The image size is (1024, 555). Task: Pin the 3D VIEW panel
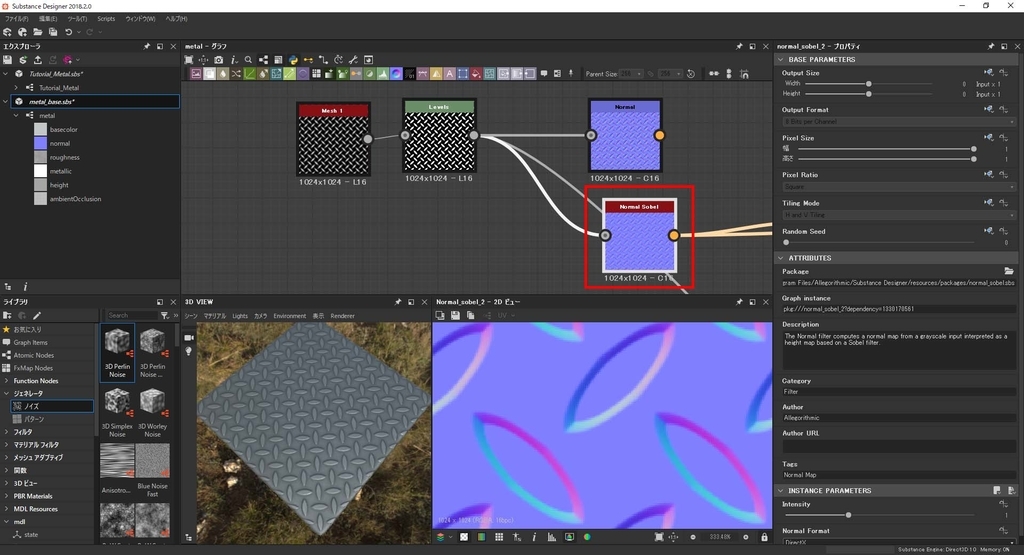[x=398, y=302]
